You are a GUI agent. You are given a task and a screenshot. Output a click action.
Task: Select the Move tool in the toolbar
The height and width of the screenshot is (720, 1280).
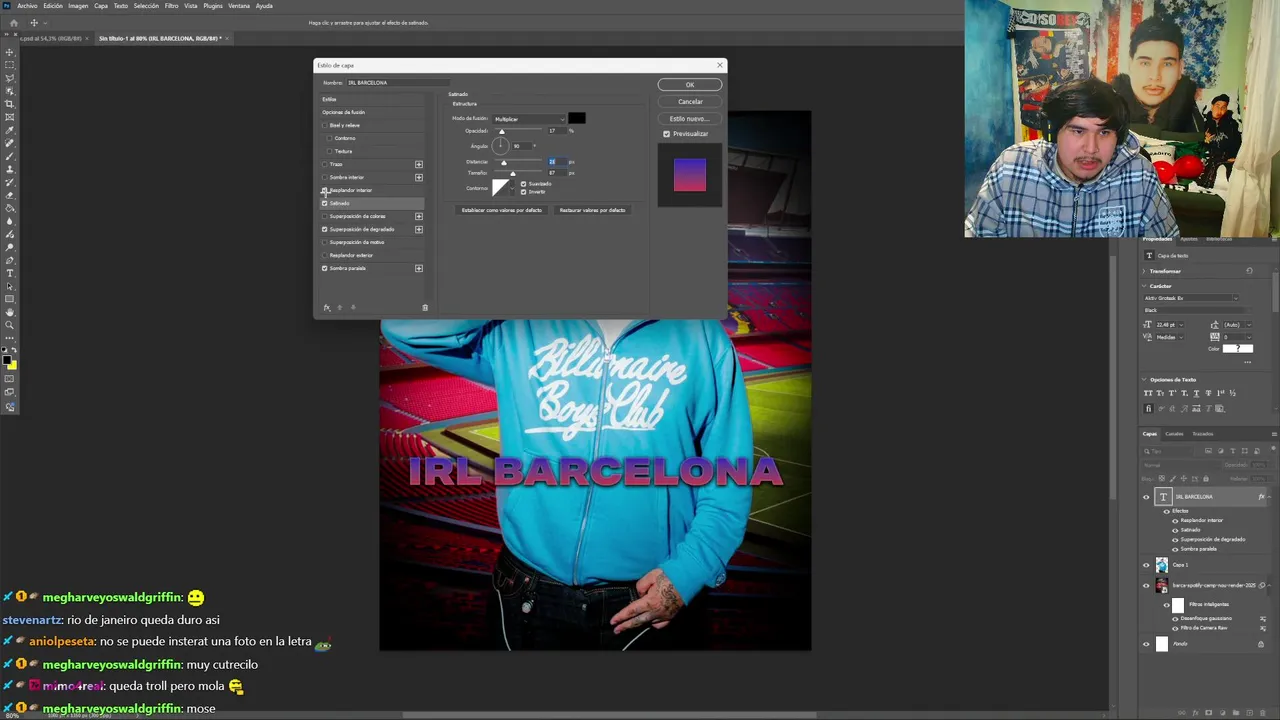pyautogui.click(x=10, y=52)
